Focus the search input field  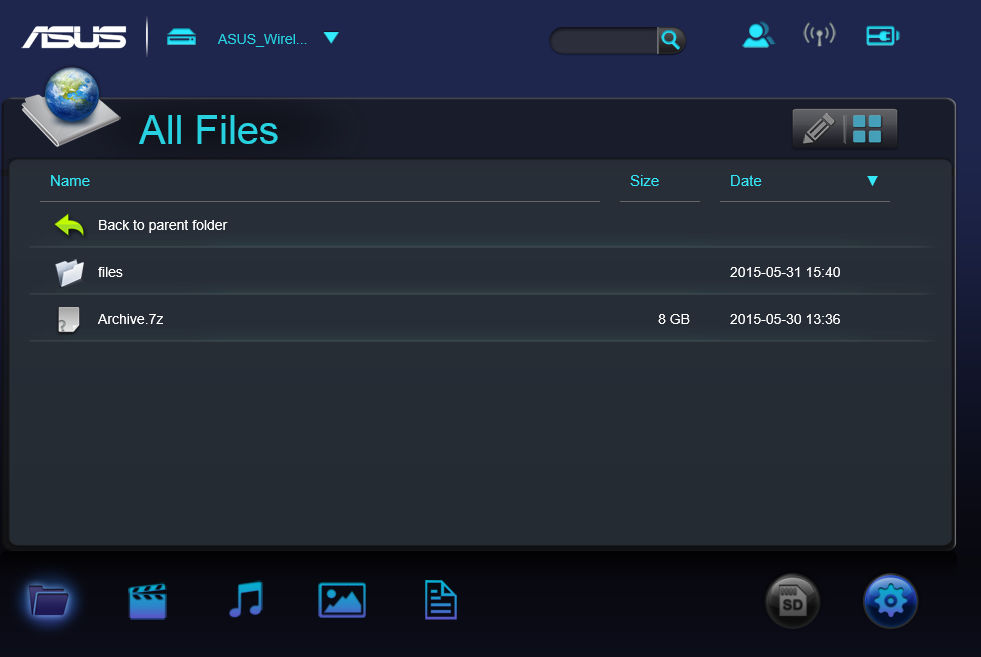(x=604, y=40)
